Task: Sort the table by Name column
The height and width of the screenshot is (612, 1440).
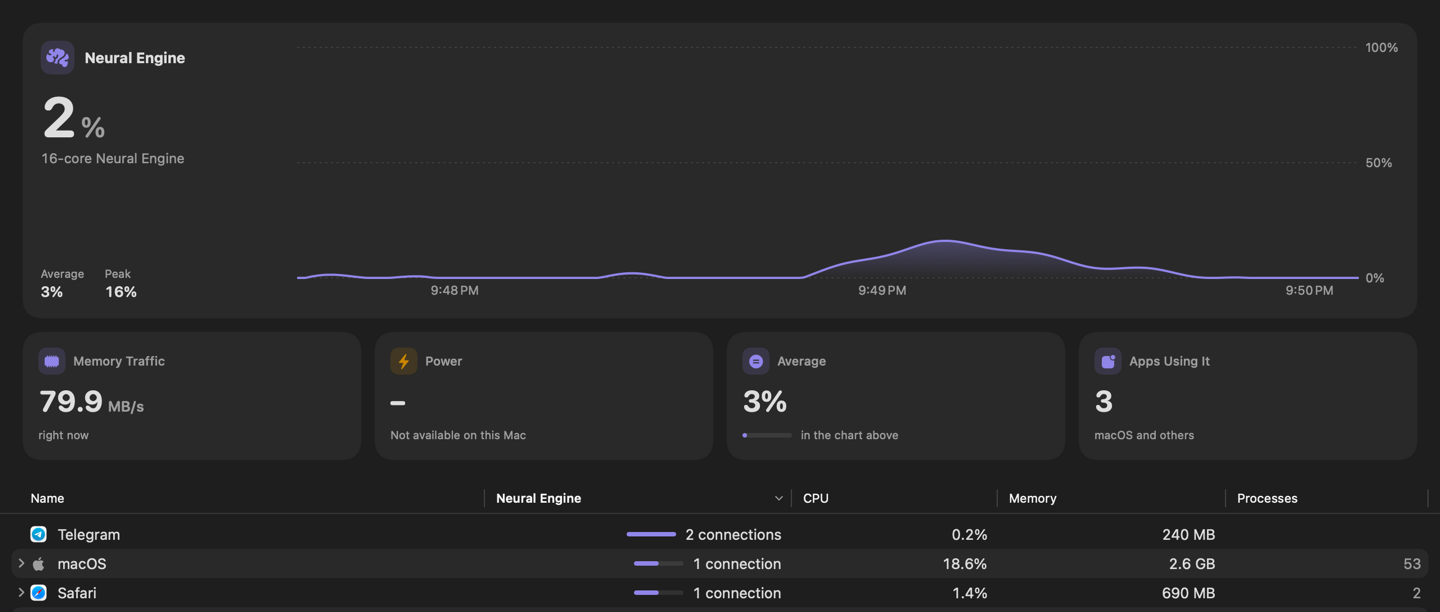Action: [47, 498]
